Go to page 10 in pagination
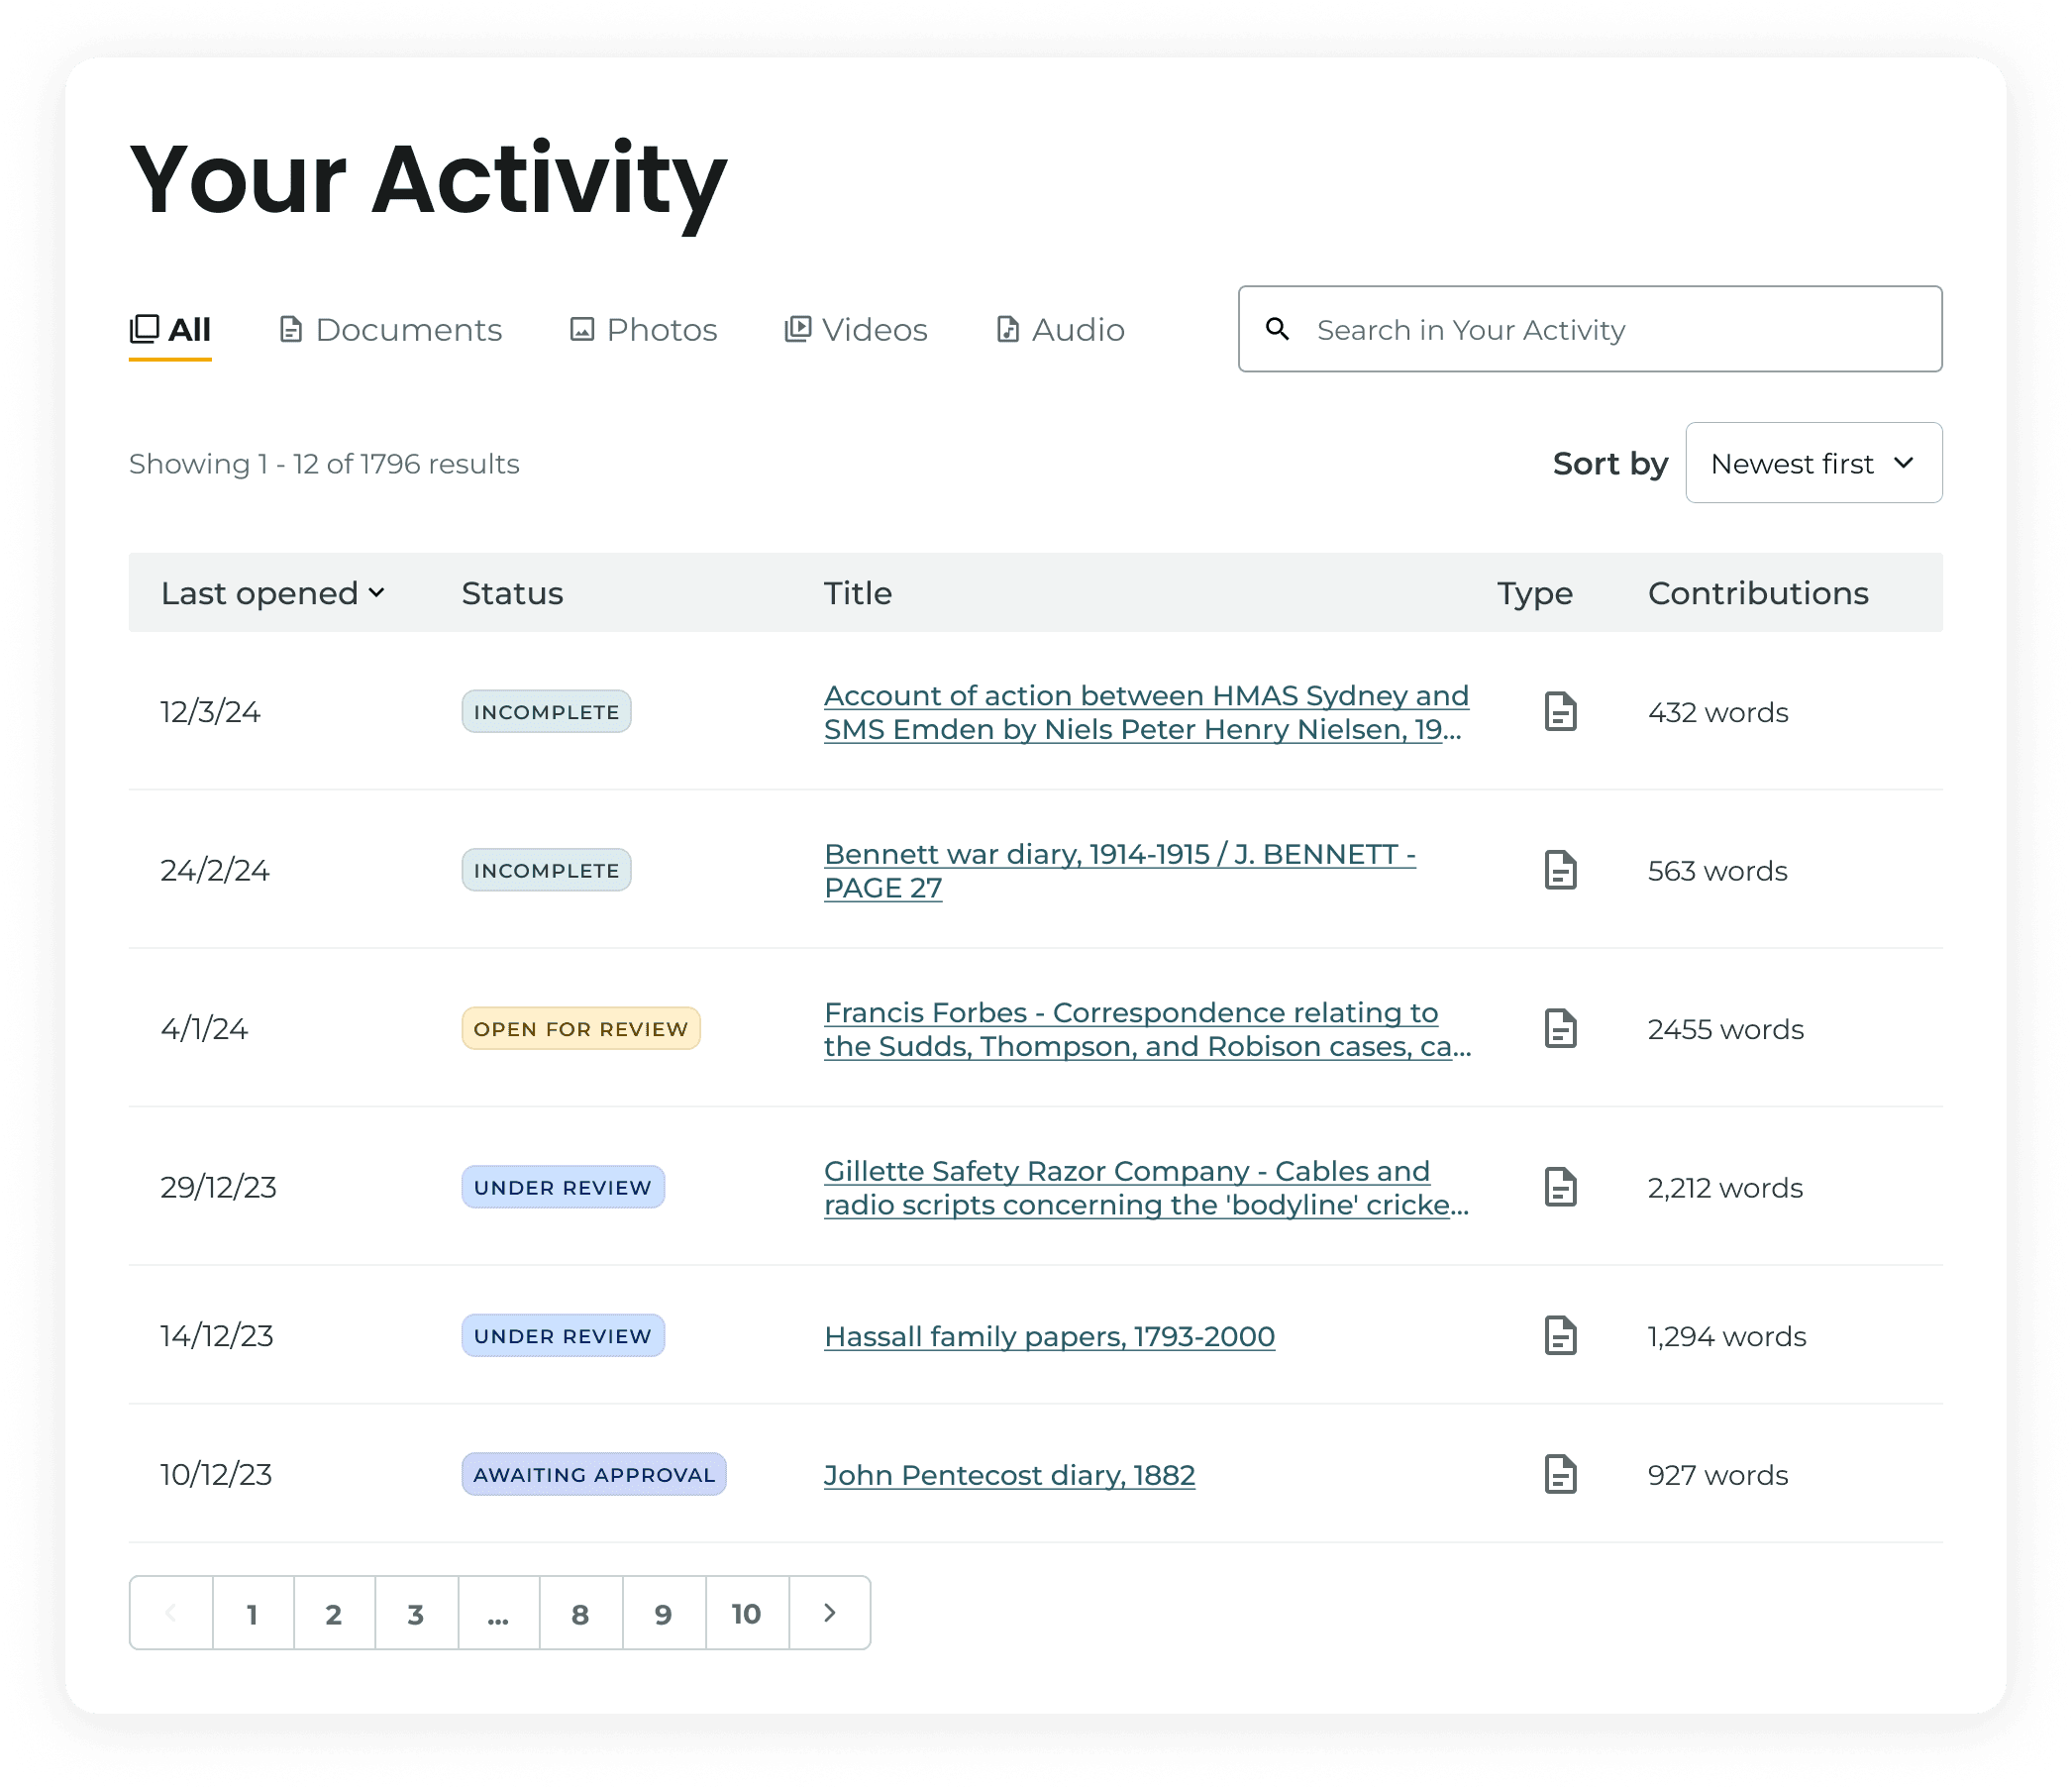The height and width of the screenshot is (1787, 2072). click(x=746, y=1613)
